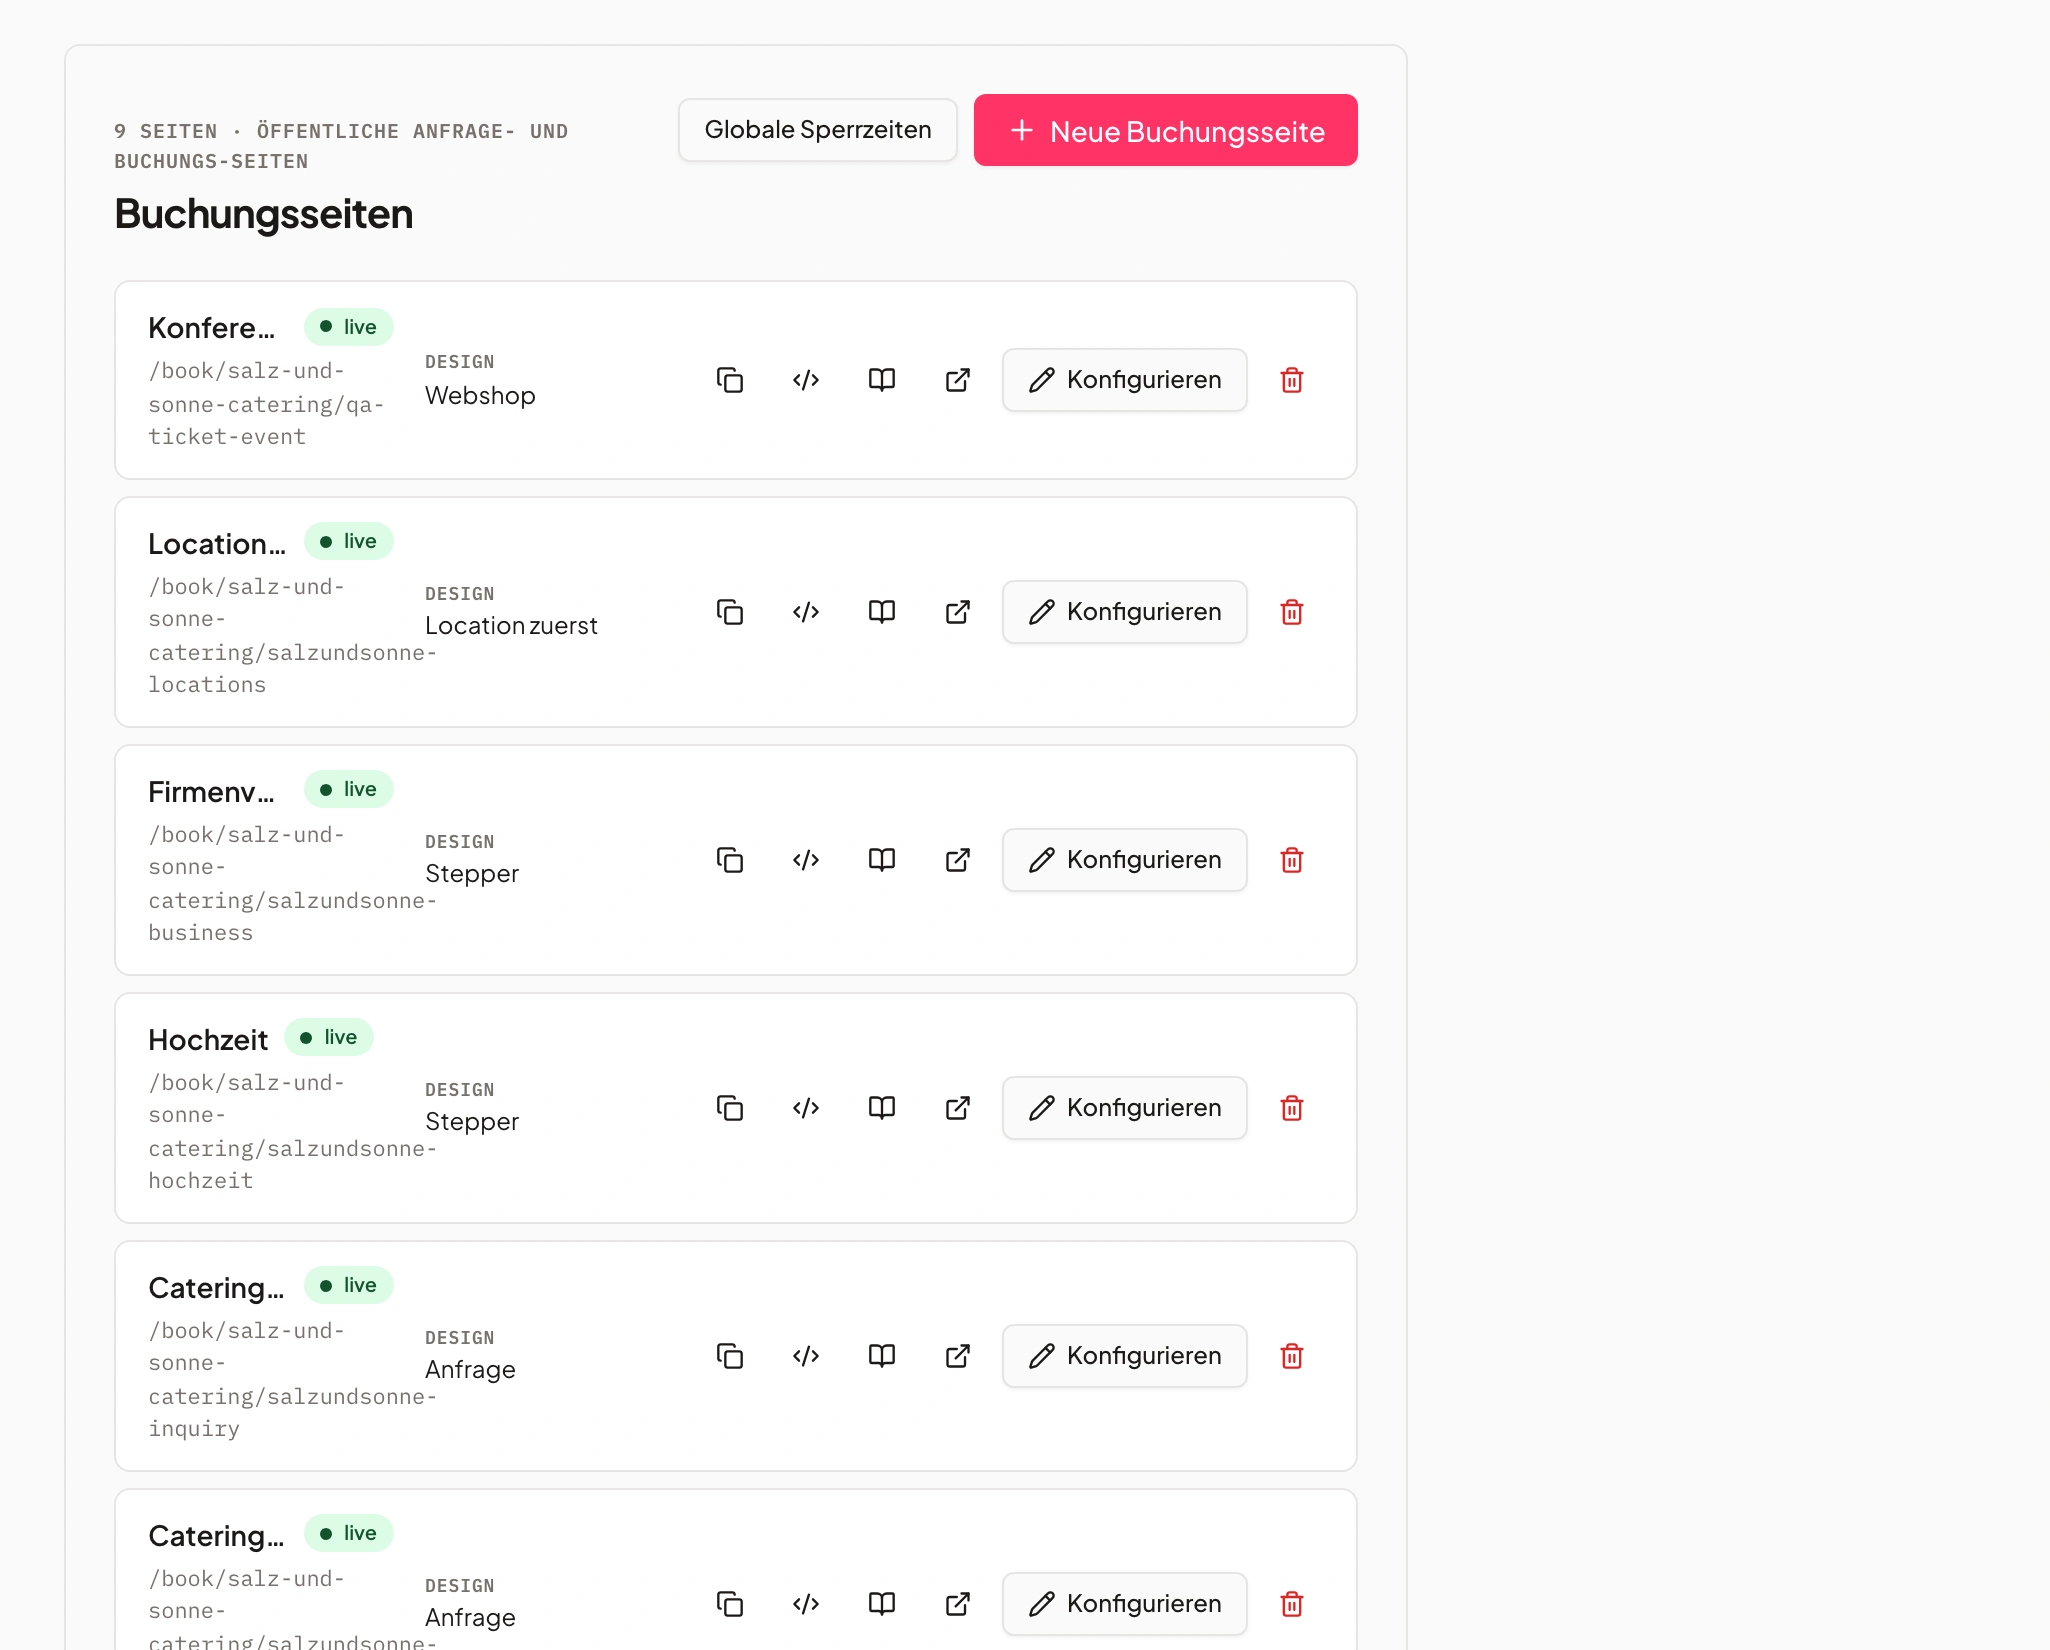Open book icon in salzundsonne-inquiry row
This screenshot has width=2050, height=1650.
[882, 1356]
